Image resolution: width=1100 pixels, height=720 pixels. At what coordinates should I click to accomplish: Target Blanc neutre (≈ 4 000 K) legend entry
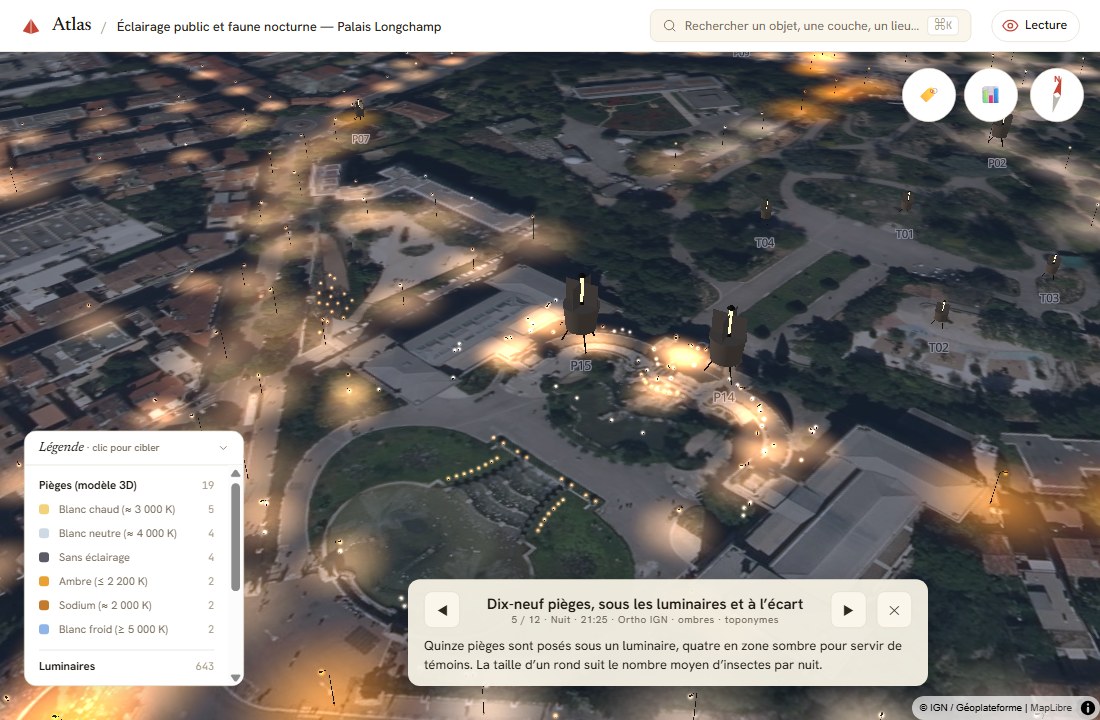tap(126, 533)
